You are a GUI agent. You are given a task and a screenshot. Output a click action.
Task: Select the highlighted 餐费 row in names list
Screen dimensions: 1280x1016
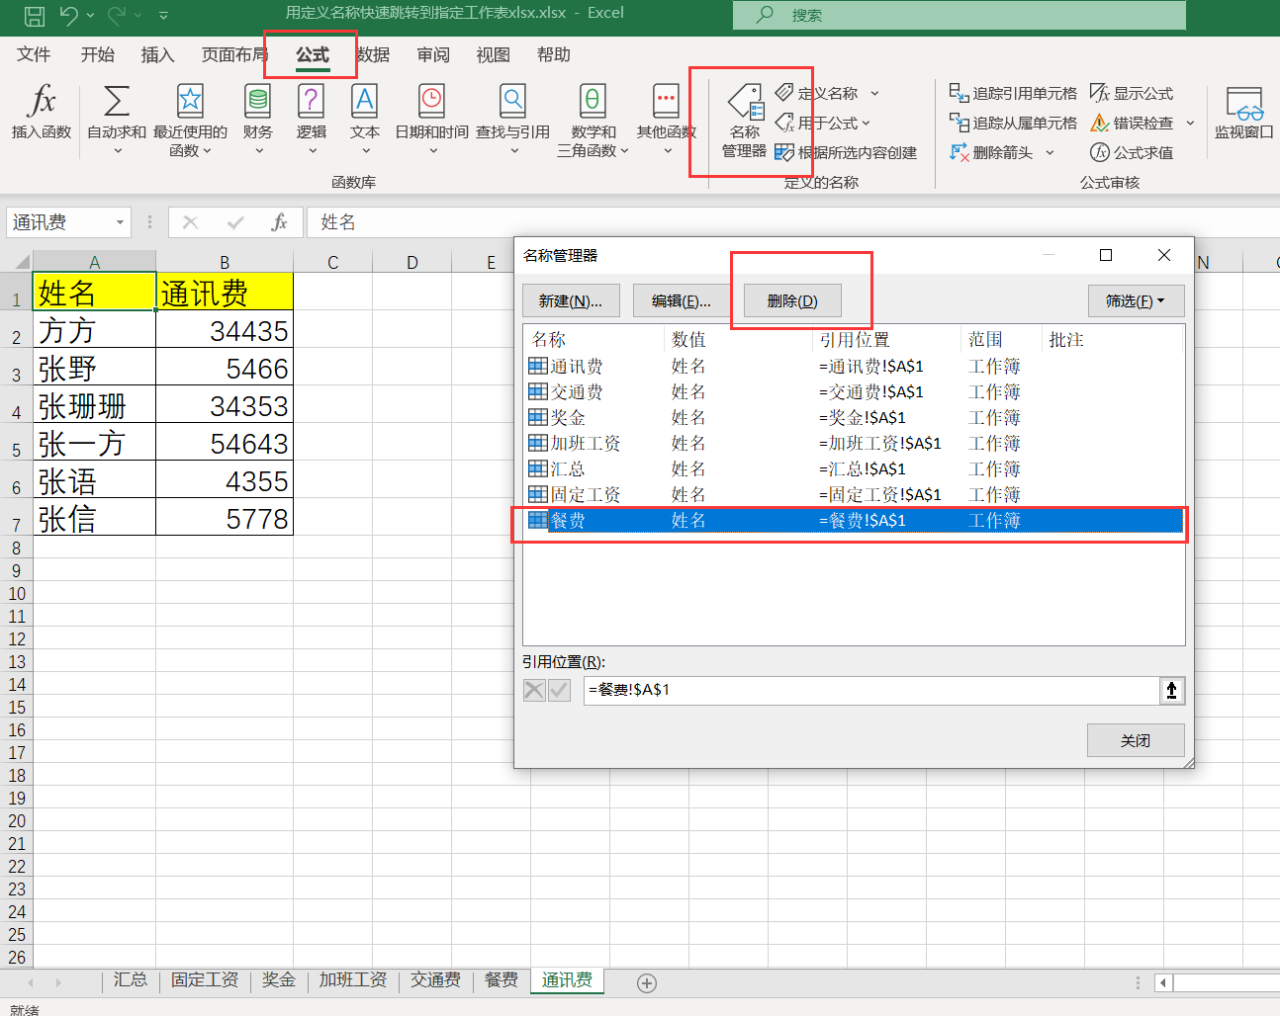853,520
